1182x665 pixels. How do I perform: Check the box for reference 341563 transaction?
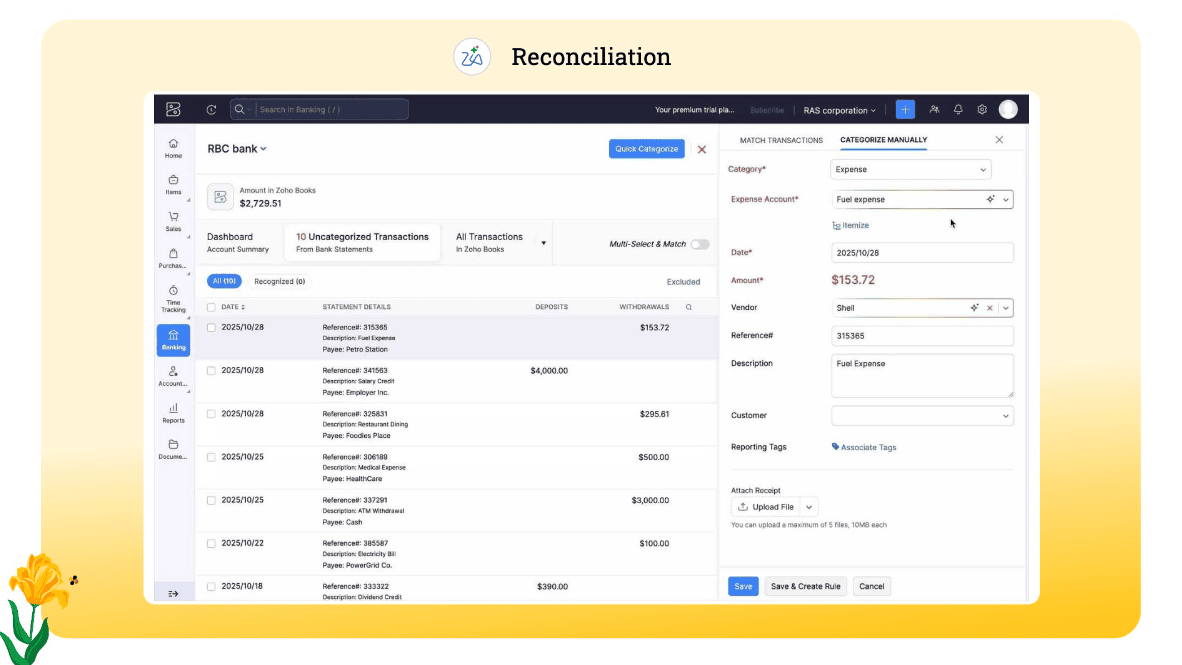(211, 371)
